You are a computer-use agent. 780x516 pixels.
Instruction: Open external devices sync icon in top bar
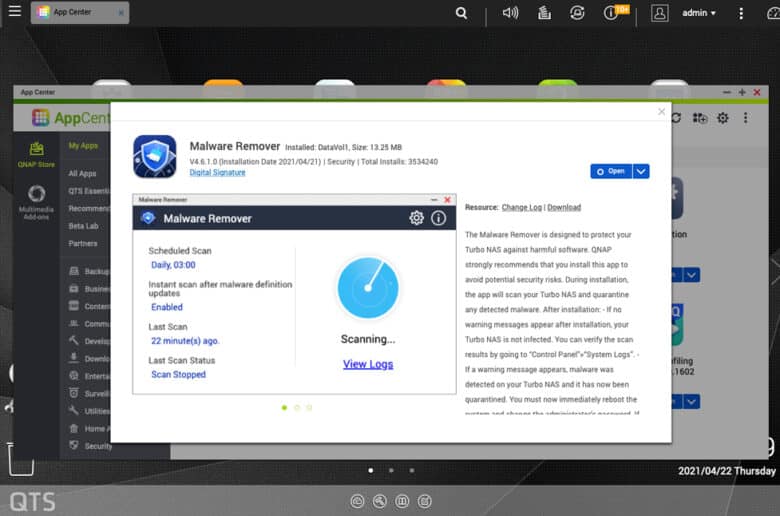[x=577, y=13]
